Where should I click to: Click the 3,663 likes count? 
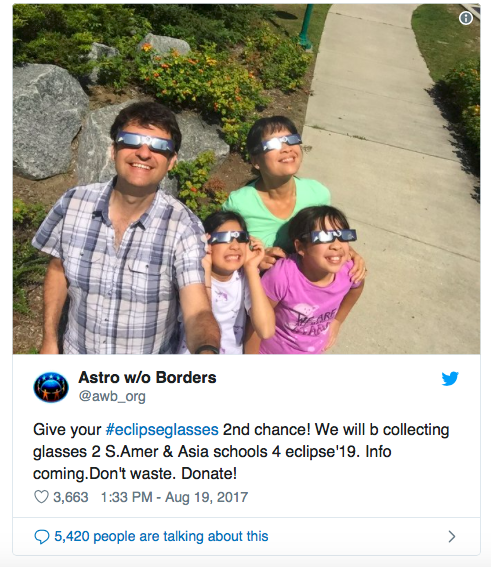71,497
